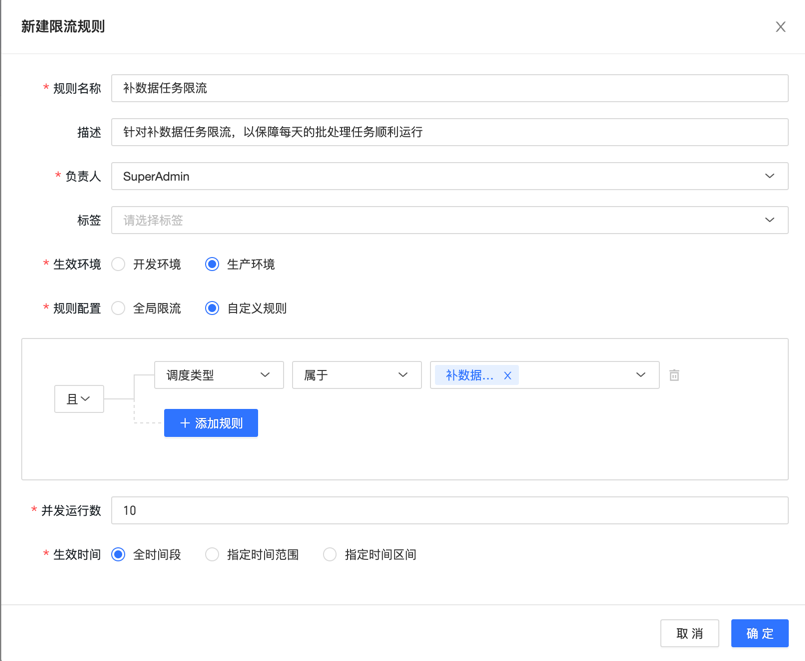Image resolution: width=805 pixels, height=661 pixels.
Task: Open the 属于 operator dropdown
Action: pos(357,375)
